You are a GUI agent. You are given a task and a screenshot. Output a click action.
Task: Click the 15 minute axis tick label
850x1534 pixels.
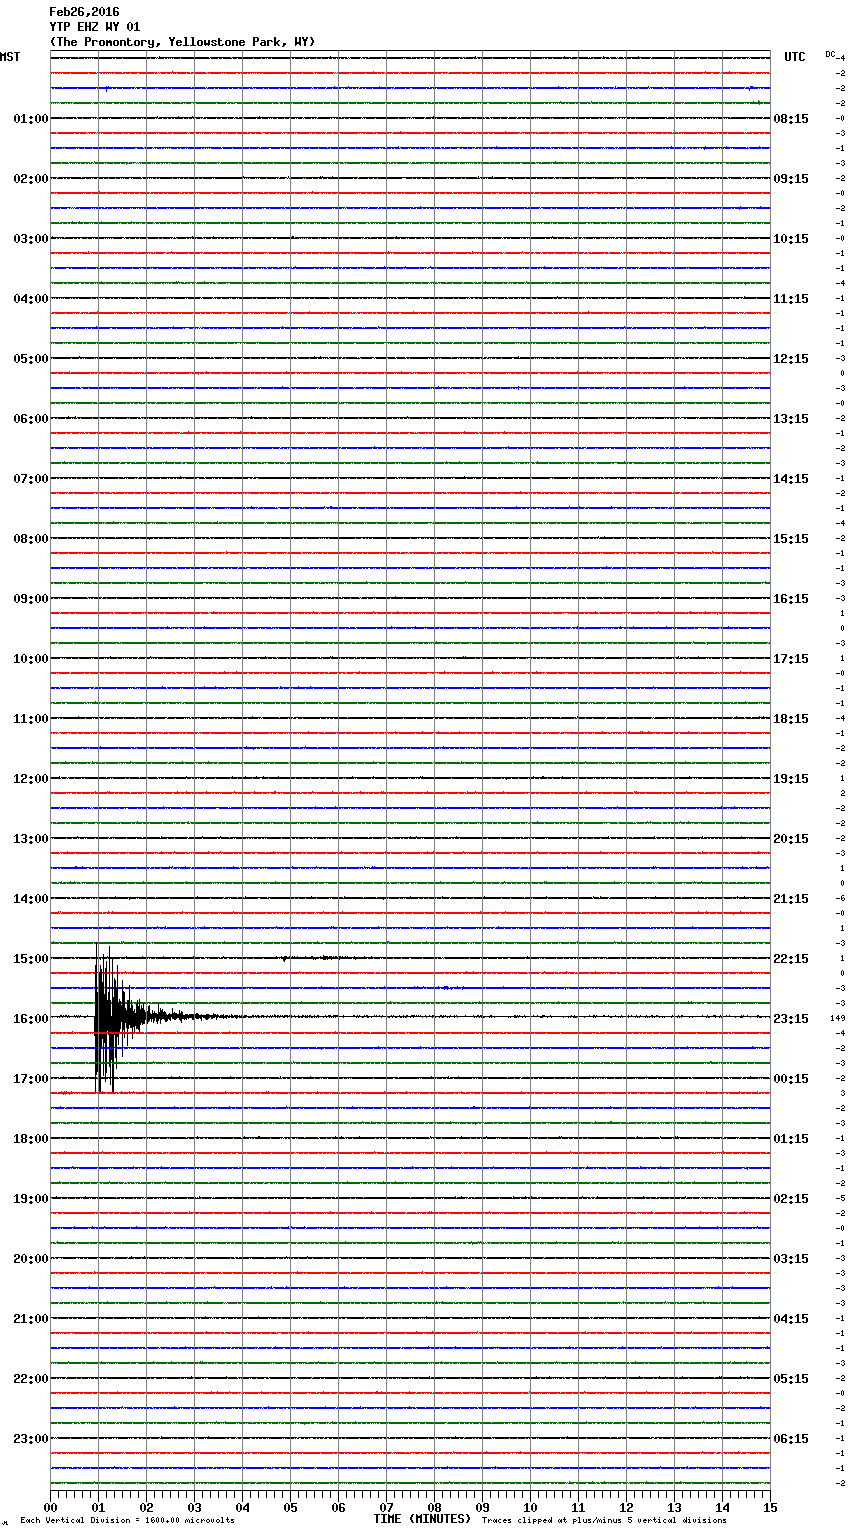point(770,1507)
